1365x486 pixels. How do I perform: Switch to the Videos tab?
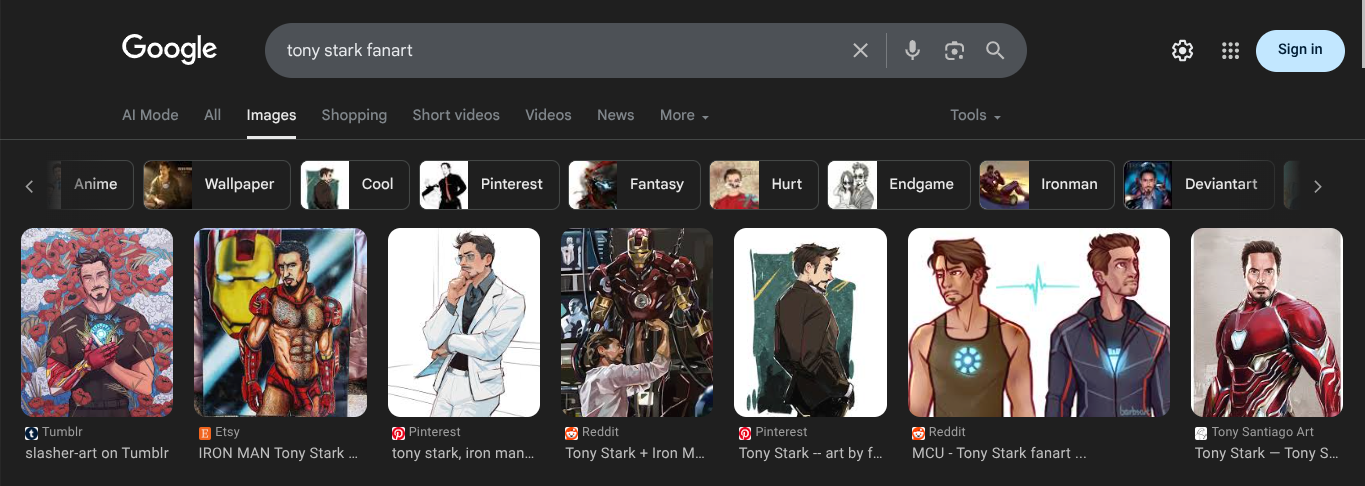[548, 115]
